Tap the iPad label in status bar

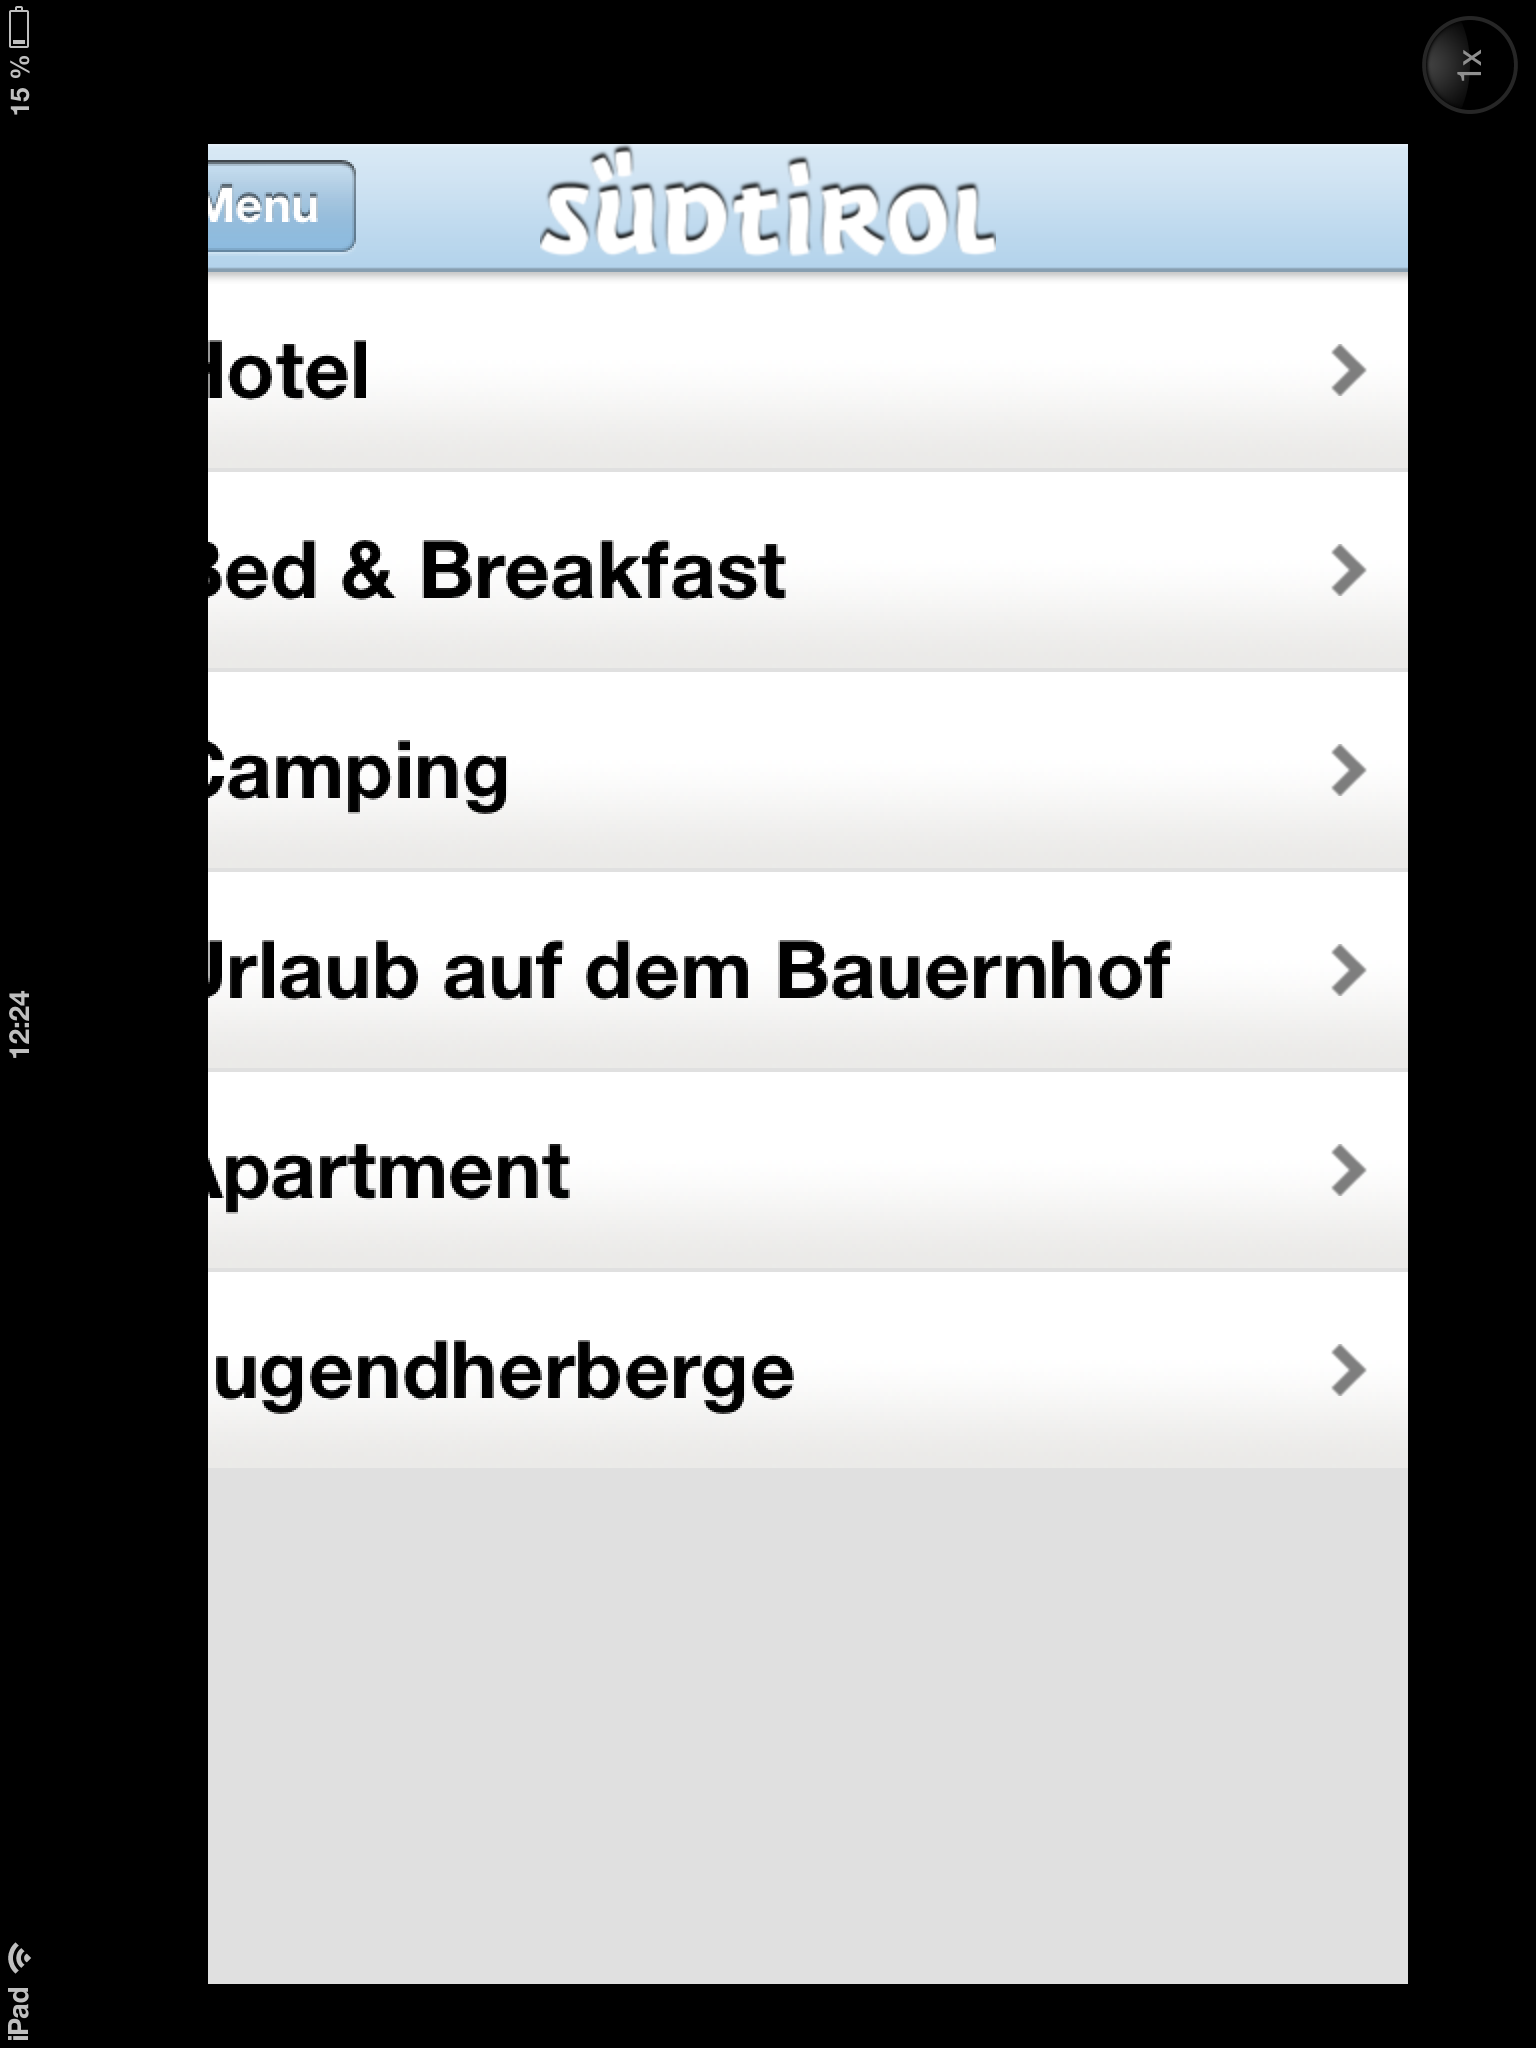[19, 2012]
